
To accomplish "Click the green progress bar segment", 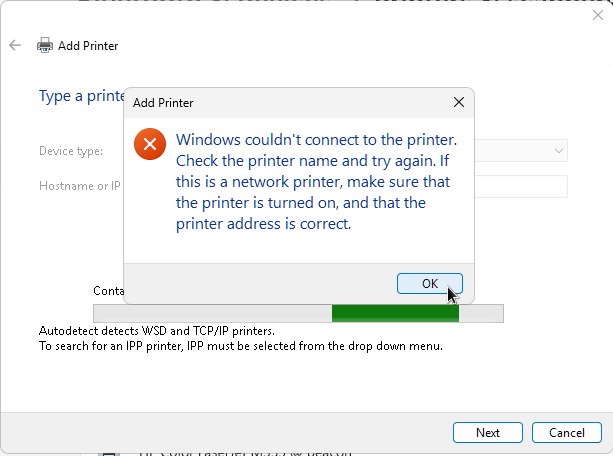I will (x=395, y=314).
